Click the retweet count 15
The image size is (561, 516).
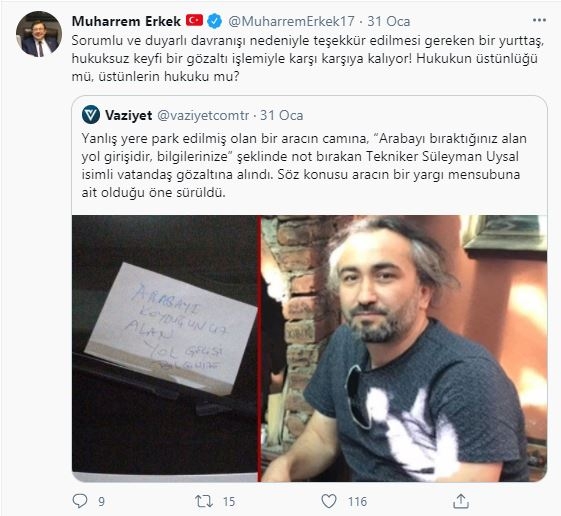pyautogui.click(x=229, y=501)
